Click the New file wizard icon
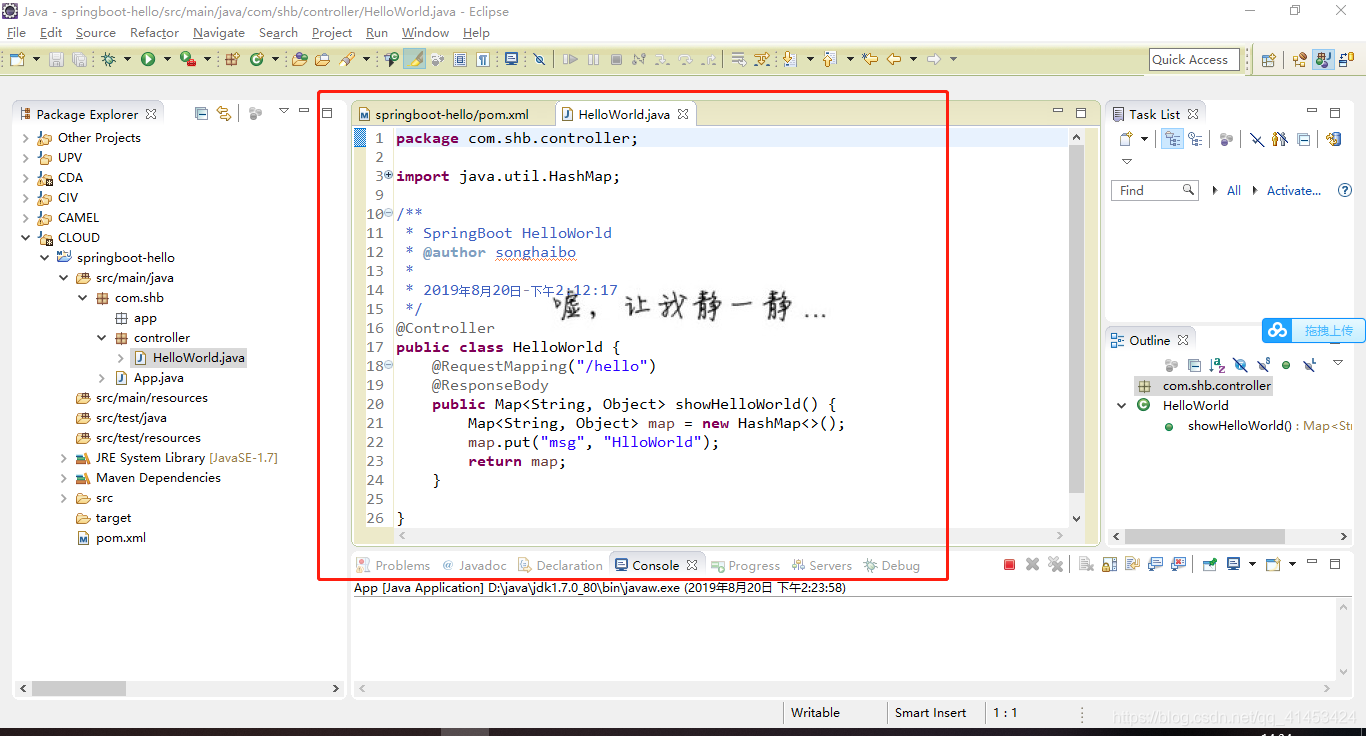Image resolution: width=1366 pixels, height=736 pixels. click(17, 59)
